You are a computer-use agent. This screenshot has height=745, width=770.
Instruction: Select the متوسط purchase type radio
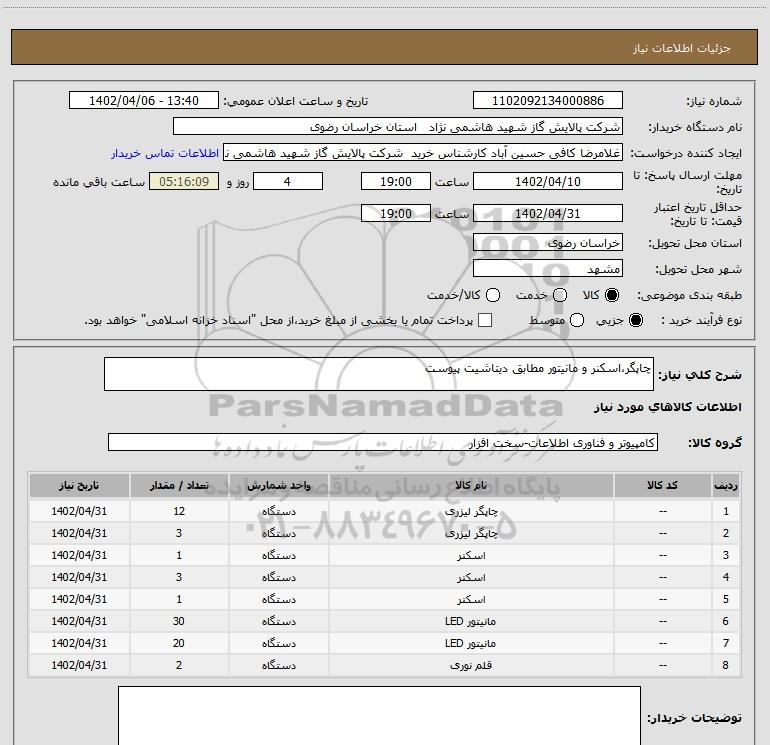577,320
